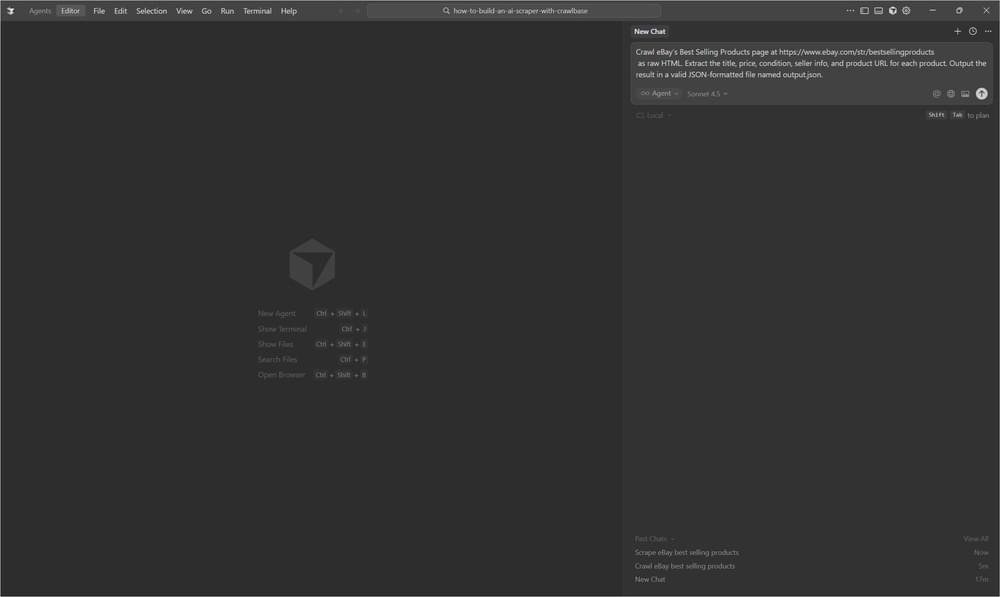Click the @ mention icon in chat input
1000x597 pixels.
[936, 93]
